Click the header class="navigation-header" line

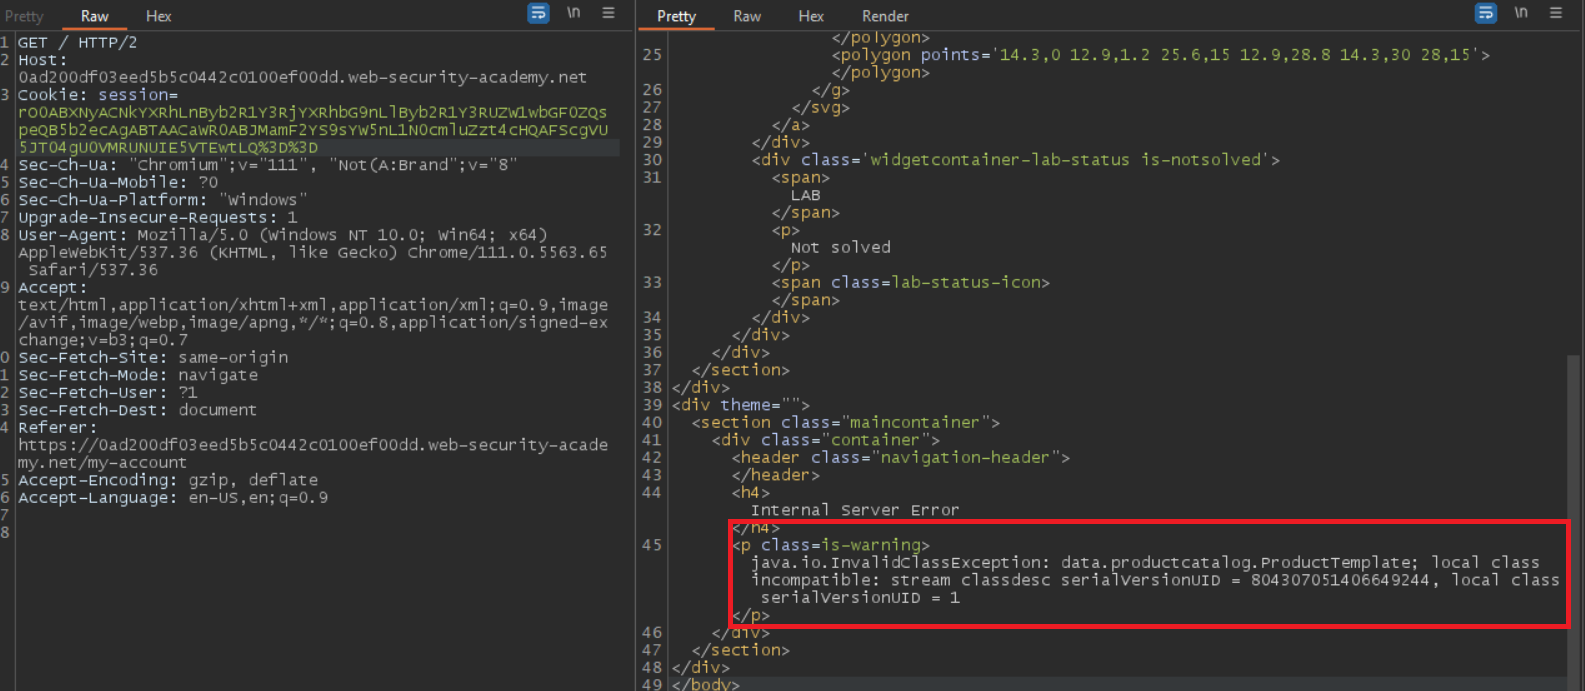(900, 458)
